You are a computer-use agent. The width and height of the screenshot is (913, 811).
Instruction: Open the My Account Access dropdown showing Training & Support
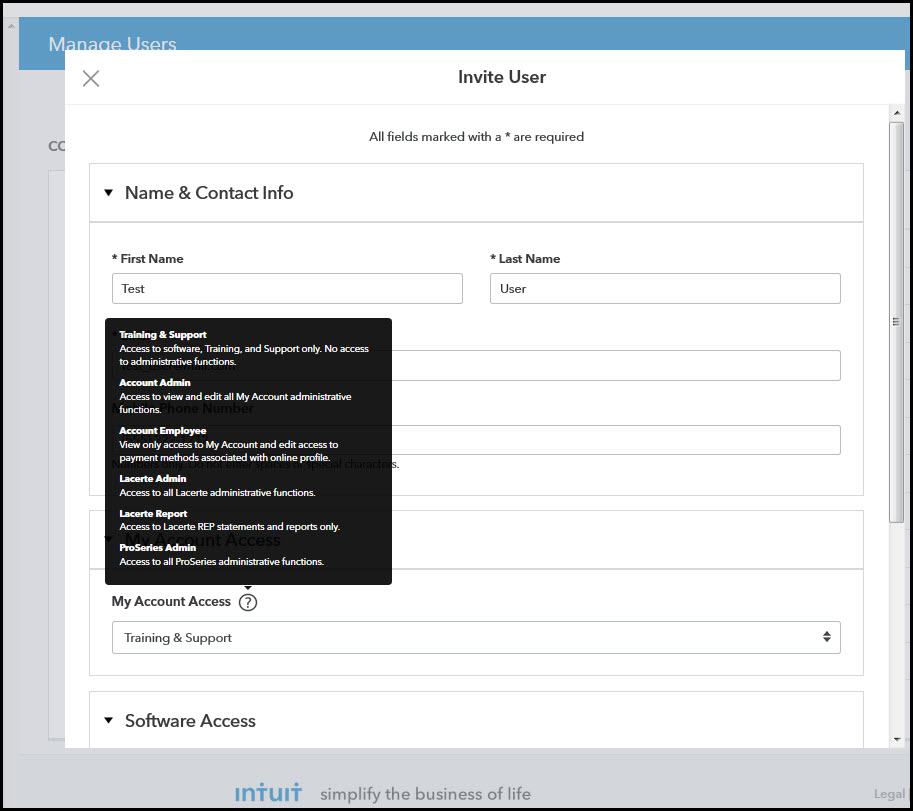point(476,638)
